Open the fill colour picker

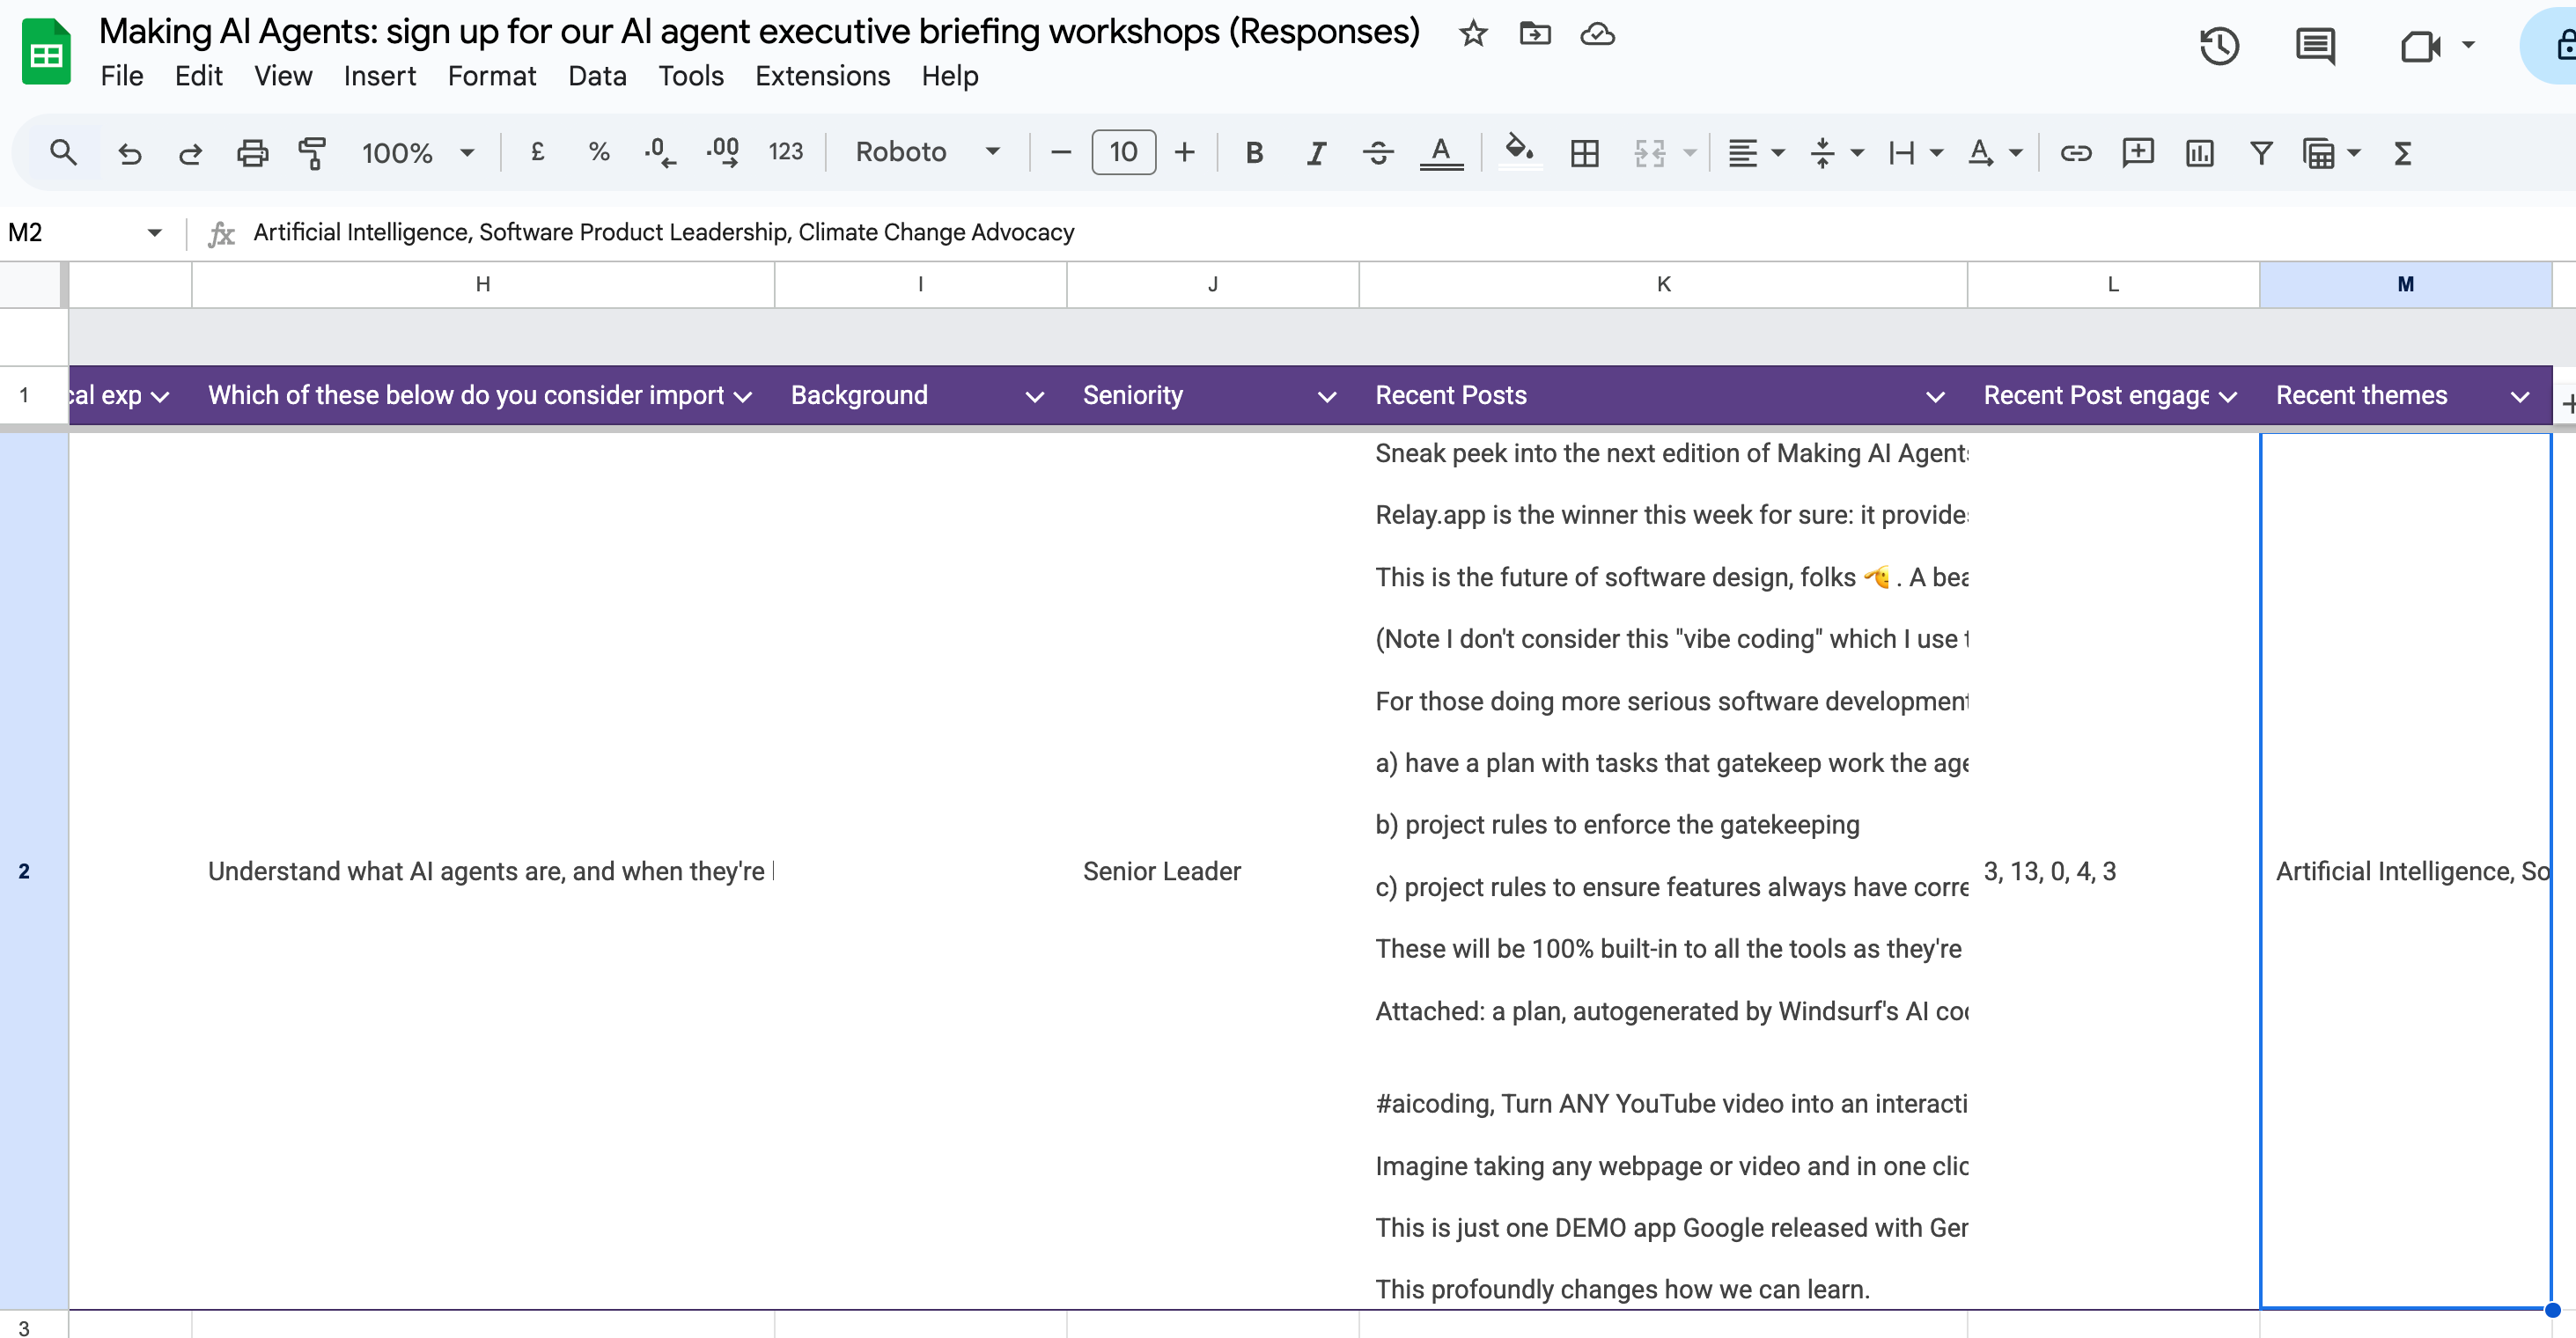pyautogui.click(x=1519, y=152)
